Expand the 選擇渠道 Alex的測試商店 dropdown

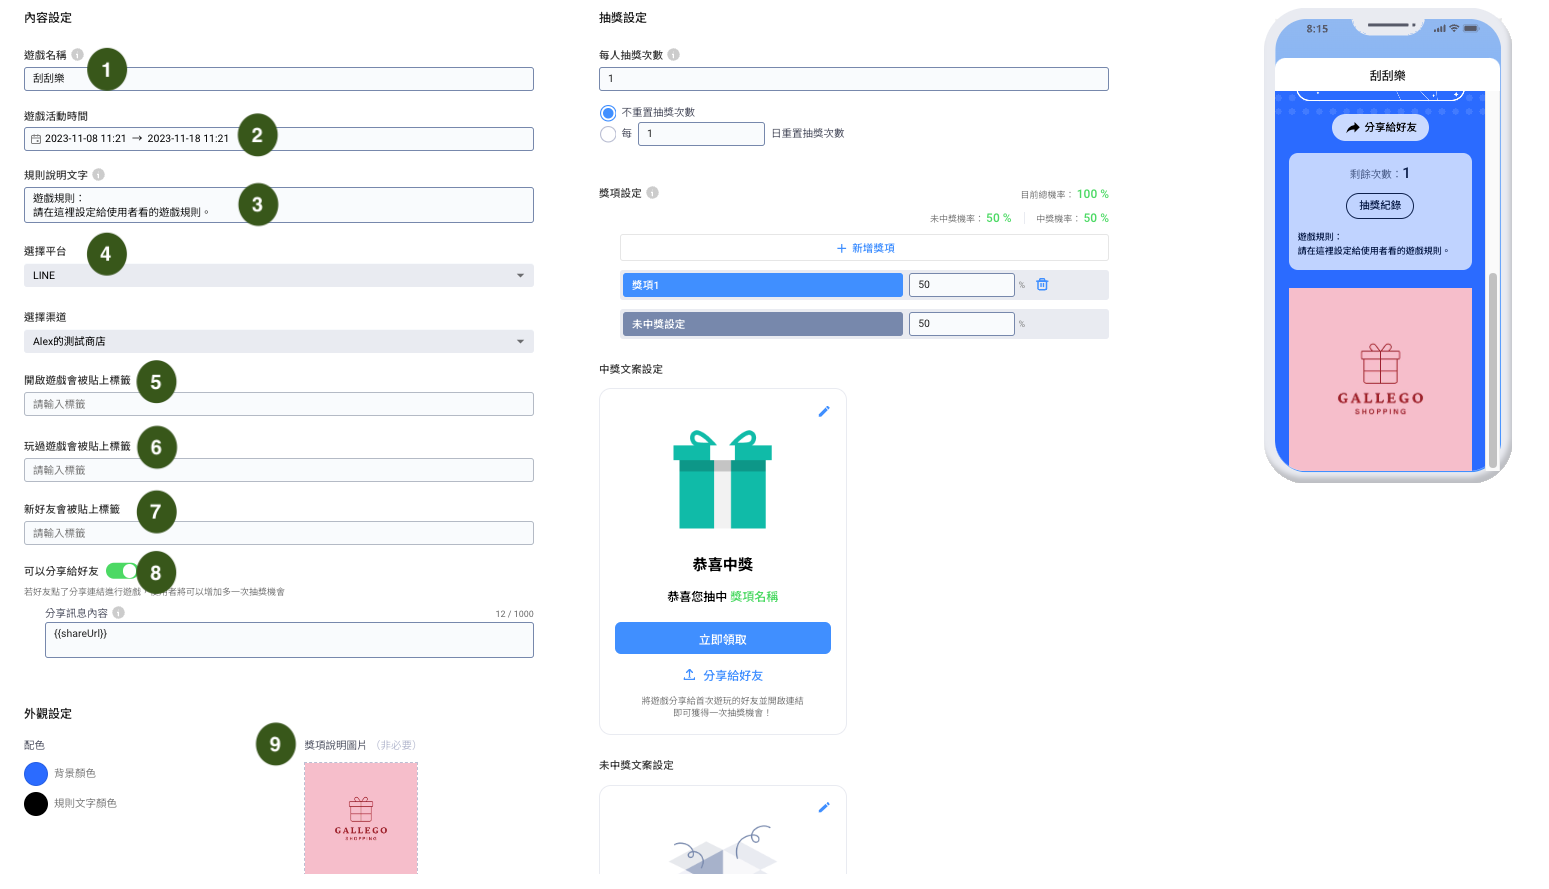278,342
